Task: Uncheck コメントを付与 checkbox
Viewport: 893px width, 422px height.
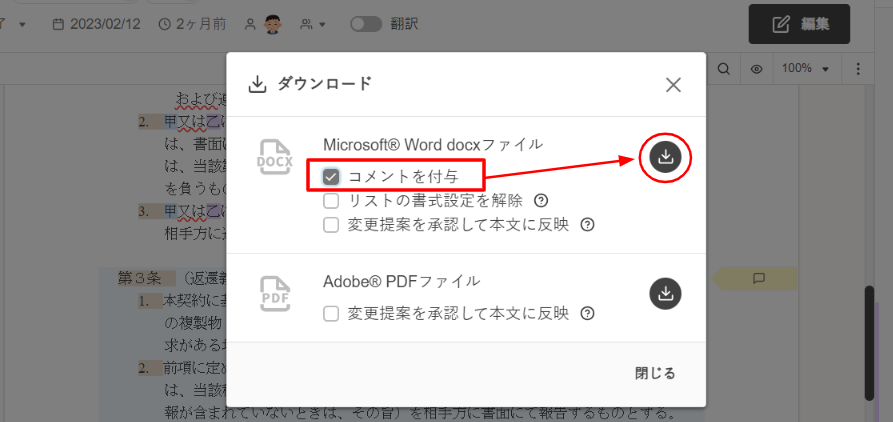Action: point(331,177)
